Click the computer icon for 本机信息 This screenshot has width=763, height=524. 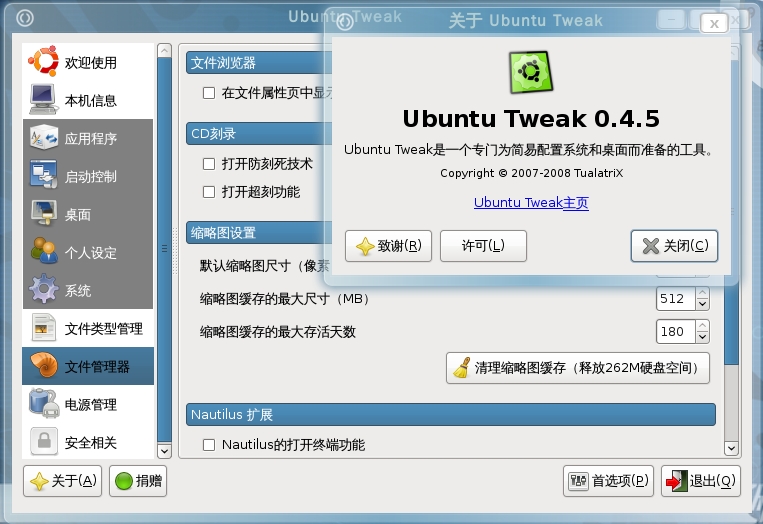43,99
